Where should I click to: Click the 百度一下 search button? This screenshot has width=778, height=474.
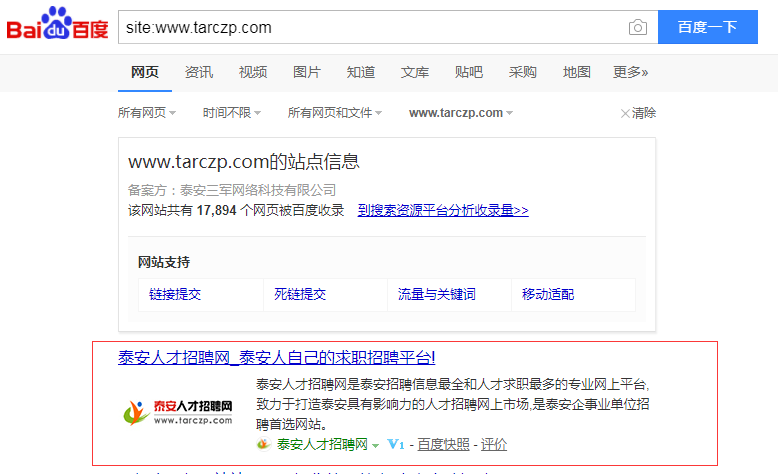point(708,27)
